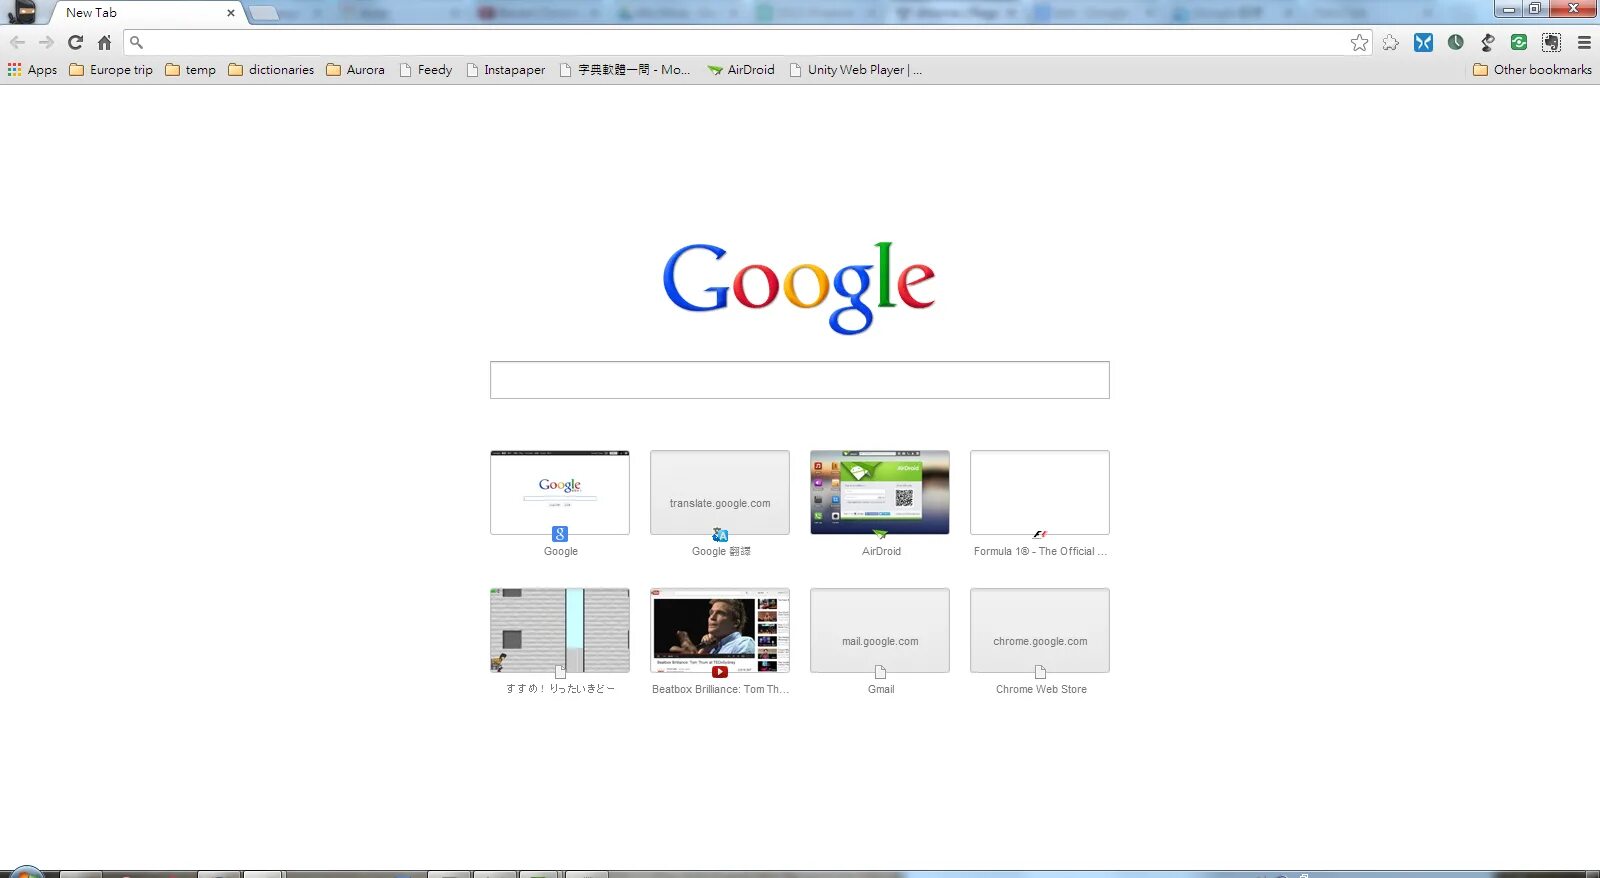Click the extension icon left of the blue one
The height and width of the screenshot is (878, 1600).
click(1391, 42)
